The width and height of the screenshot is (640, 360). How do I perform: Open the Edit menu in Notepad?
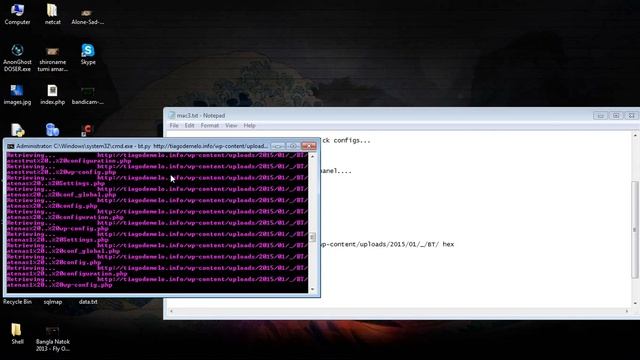click(x=189, y=126)
